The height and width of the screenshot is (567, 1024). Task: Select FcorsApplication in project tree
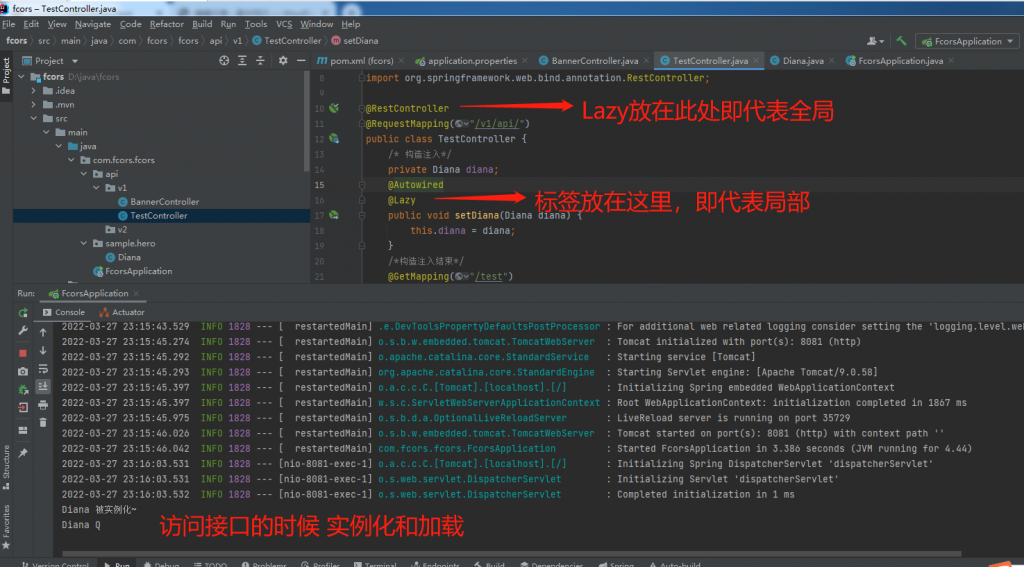click(138, 271)
